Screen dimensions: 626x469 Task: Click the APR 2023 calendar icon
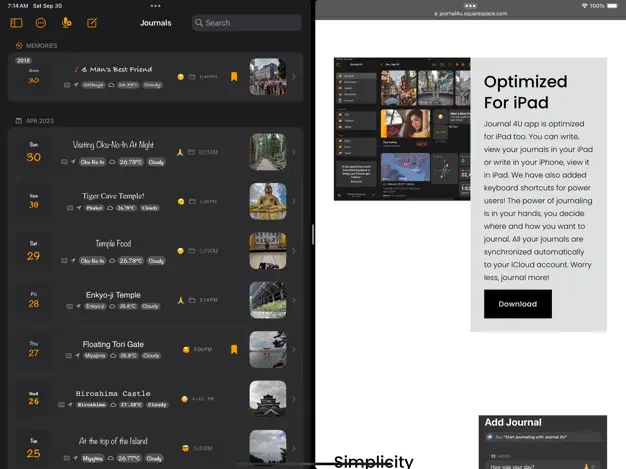[x=19, y=121]
